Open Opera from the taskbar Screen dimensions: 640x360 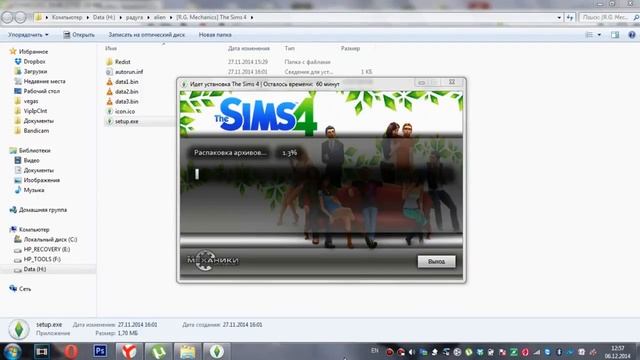(x=71, y=351)
